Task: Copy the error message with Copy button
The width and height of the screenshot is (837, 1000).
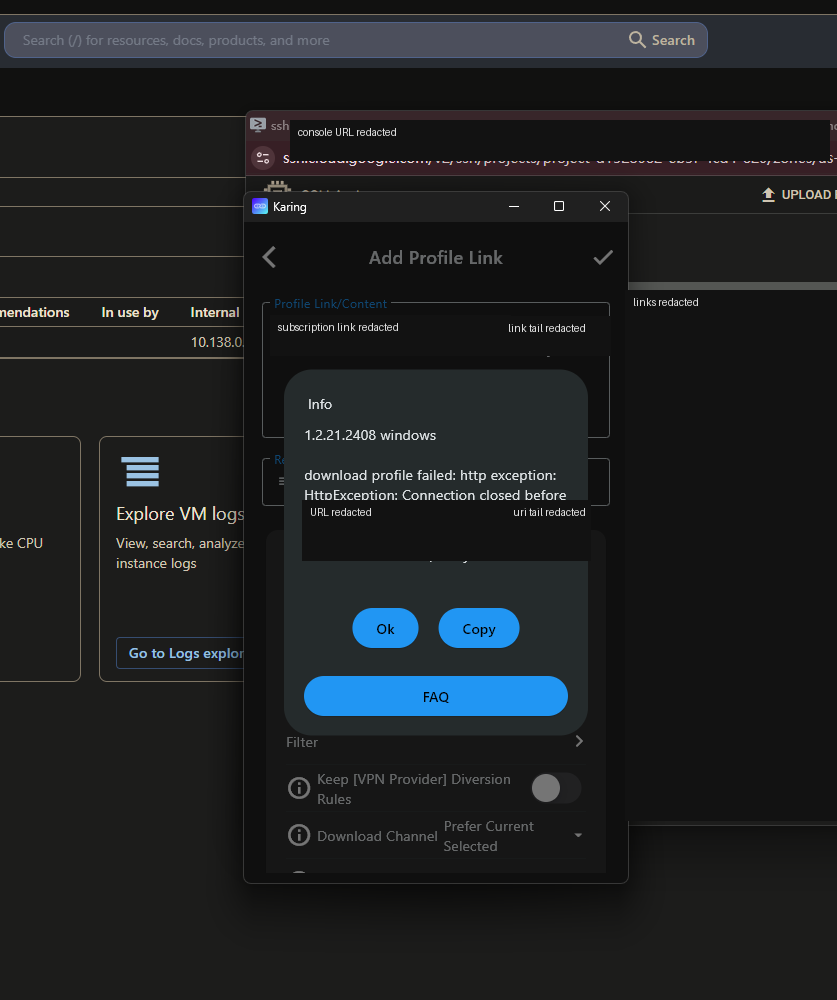Action: coord(478,628)
